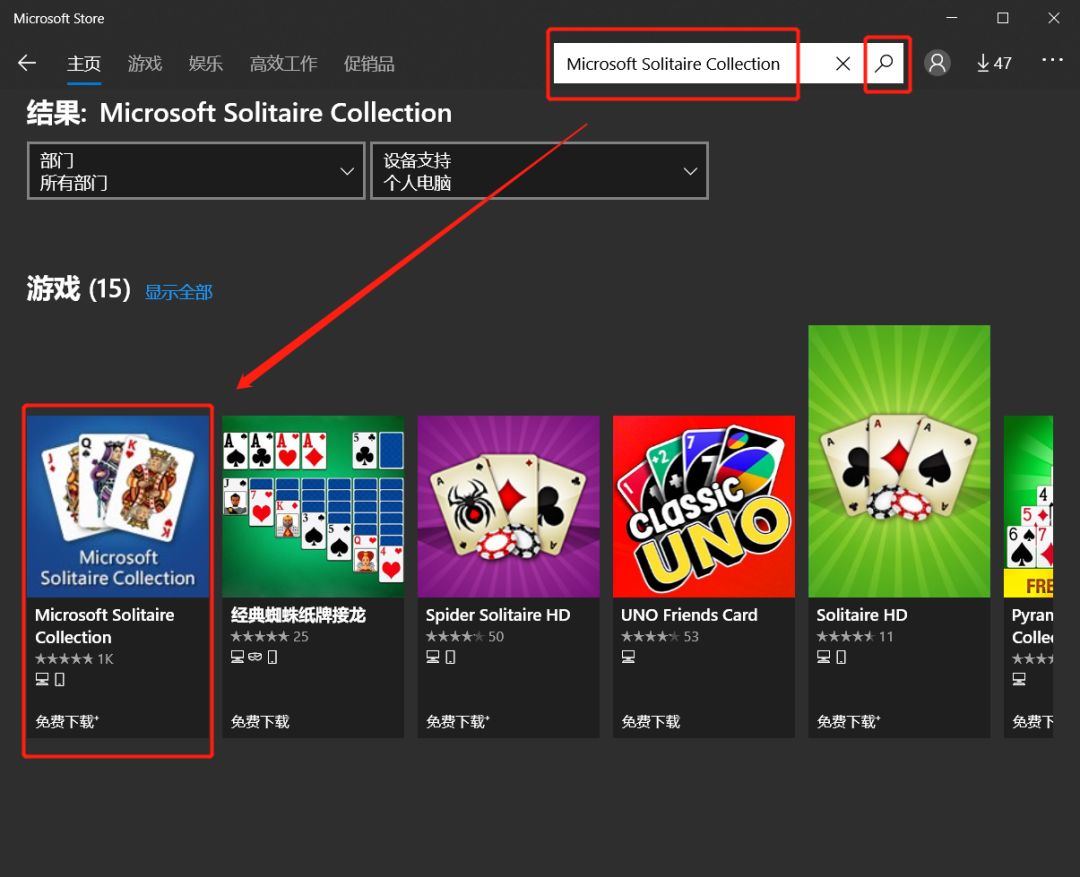1080x877 pixels.
Task: Open downloads showing 47 items
Action: 993,62
